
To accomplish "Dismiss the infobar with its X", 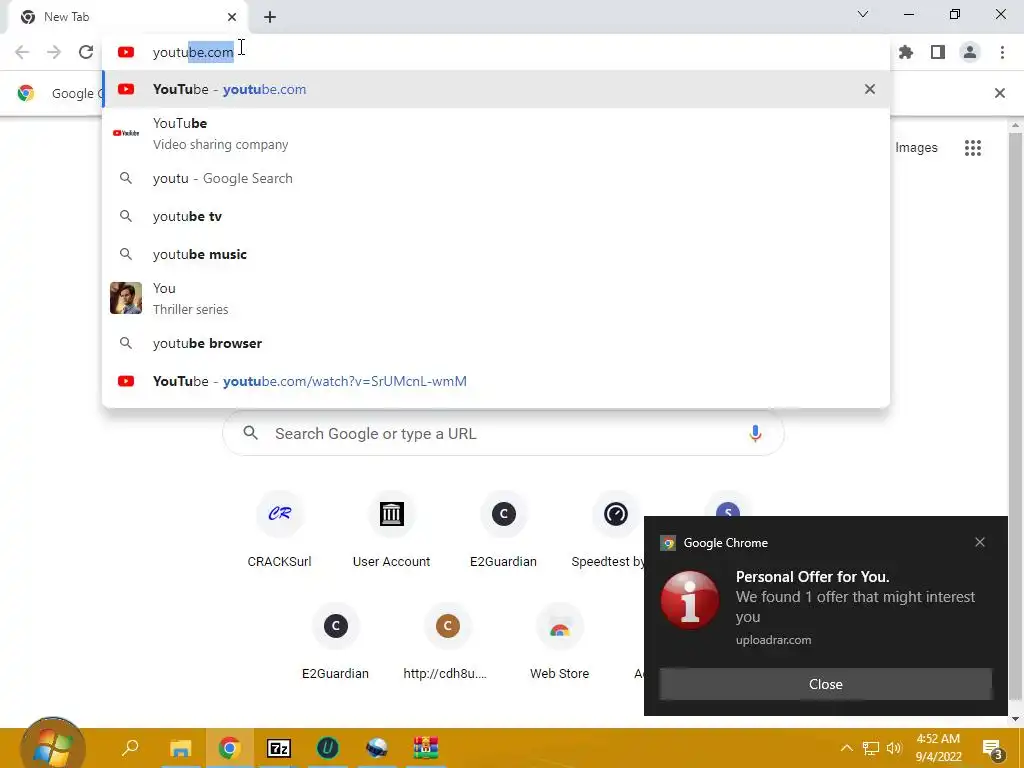I will pos(999,93).
